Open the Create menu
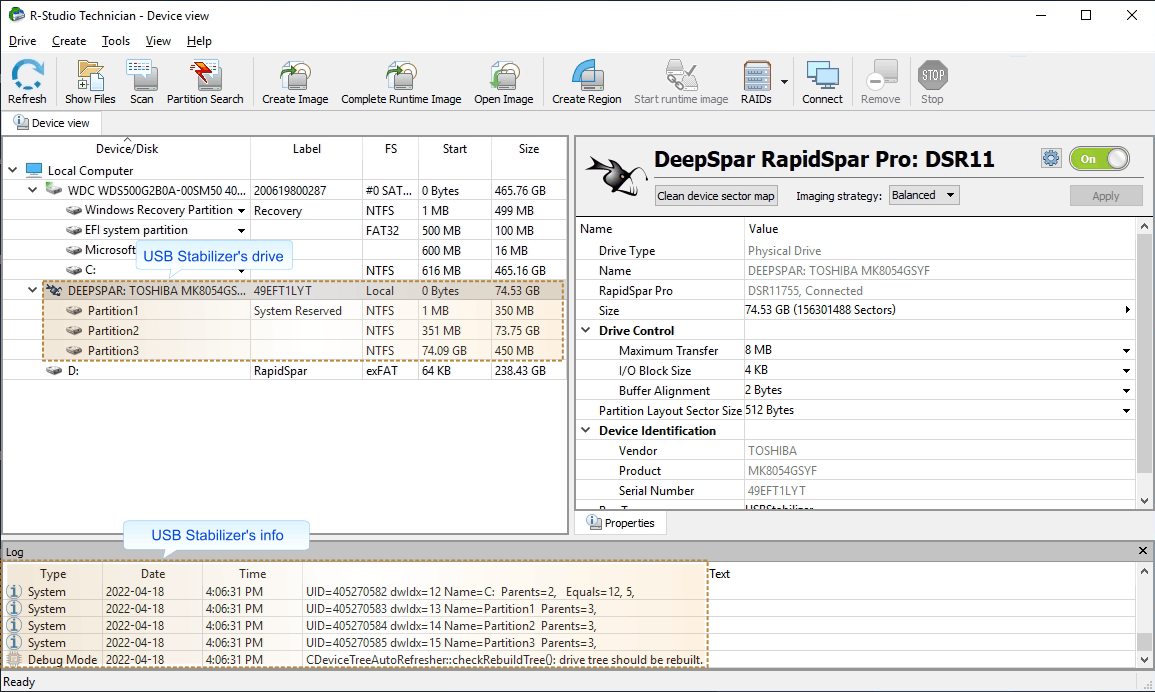The height and width of the screenshot is (692, 1155). 69,41
